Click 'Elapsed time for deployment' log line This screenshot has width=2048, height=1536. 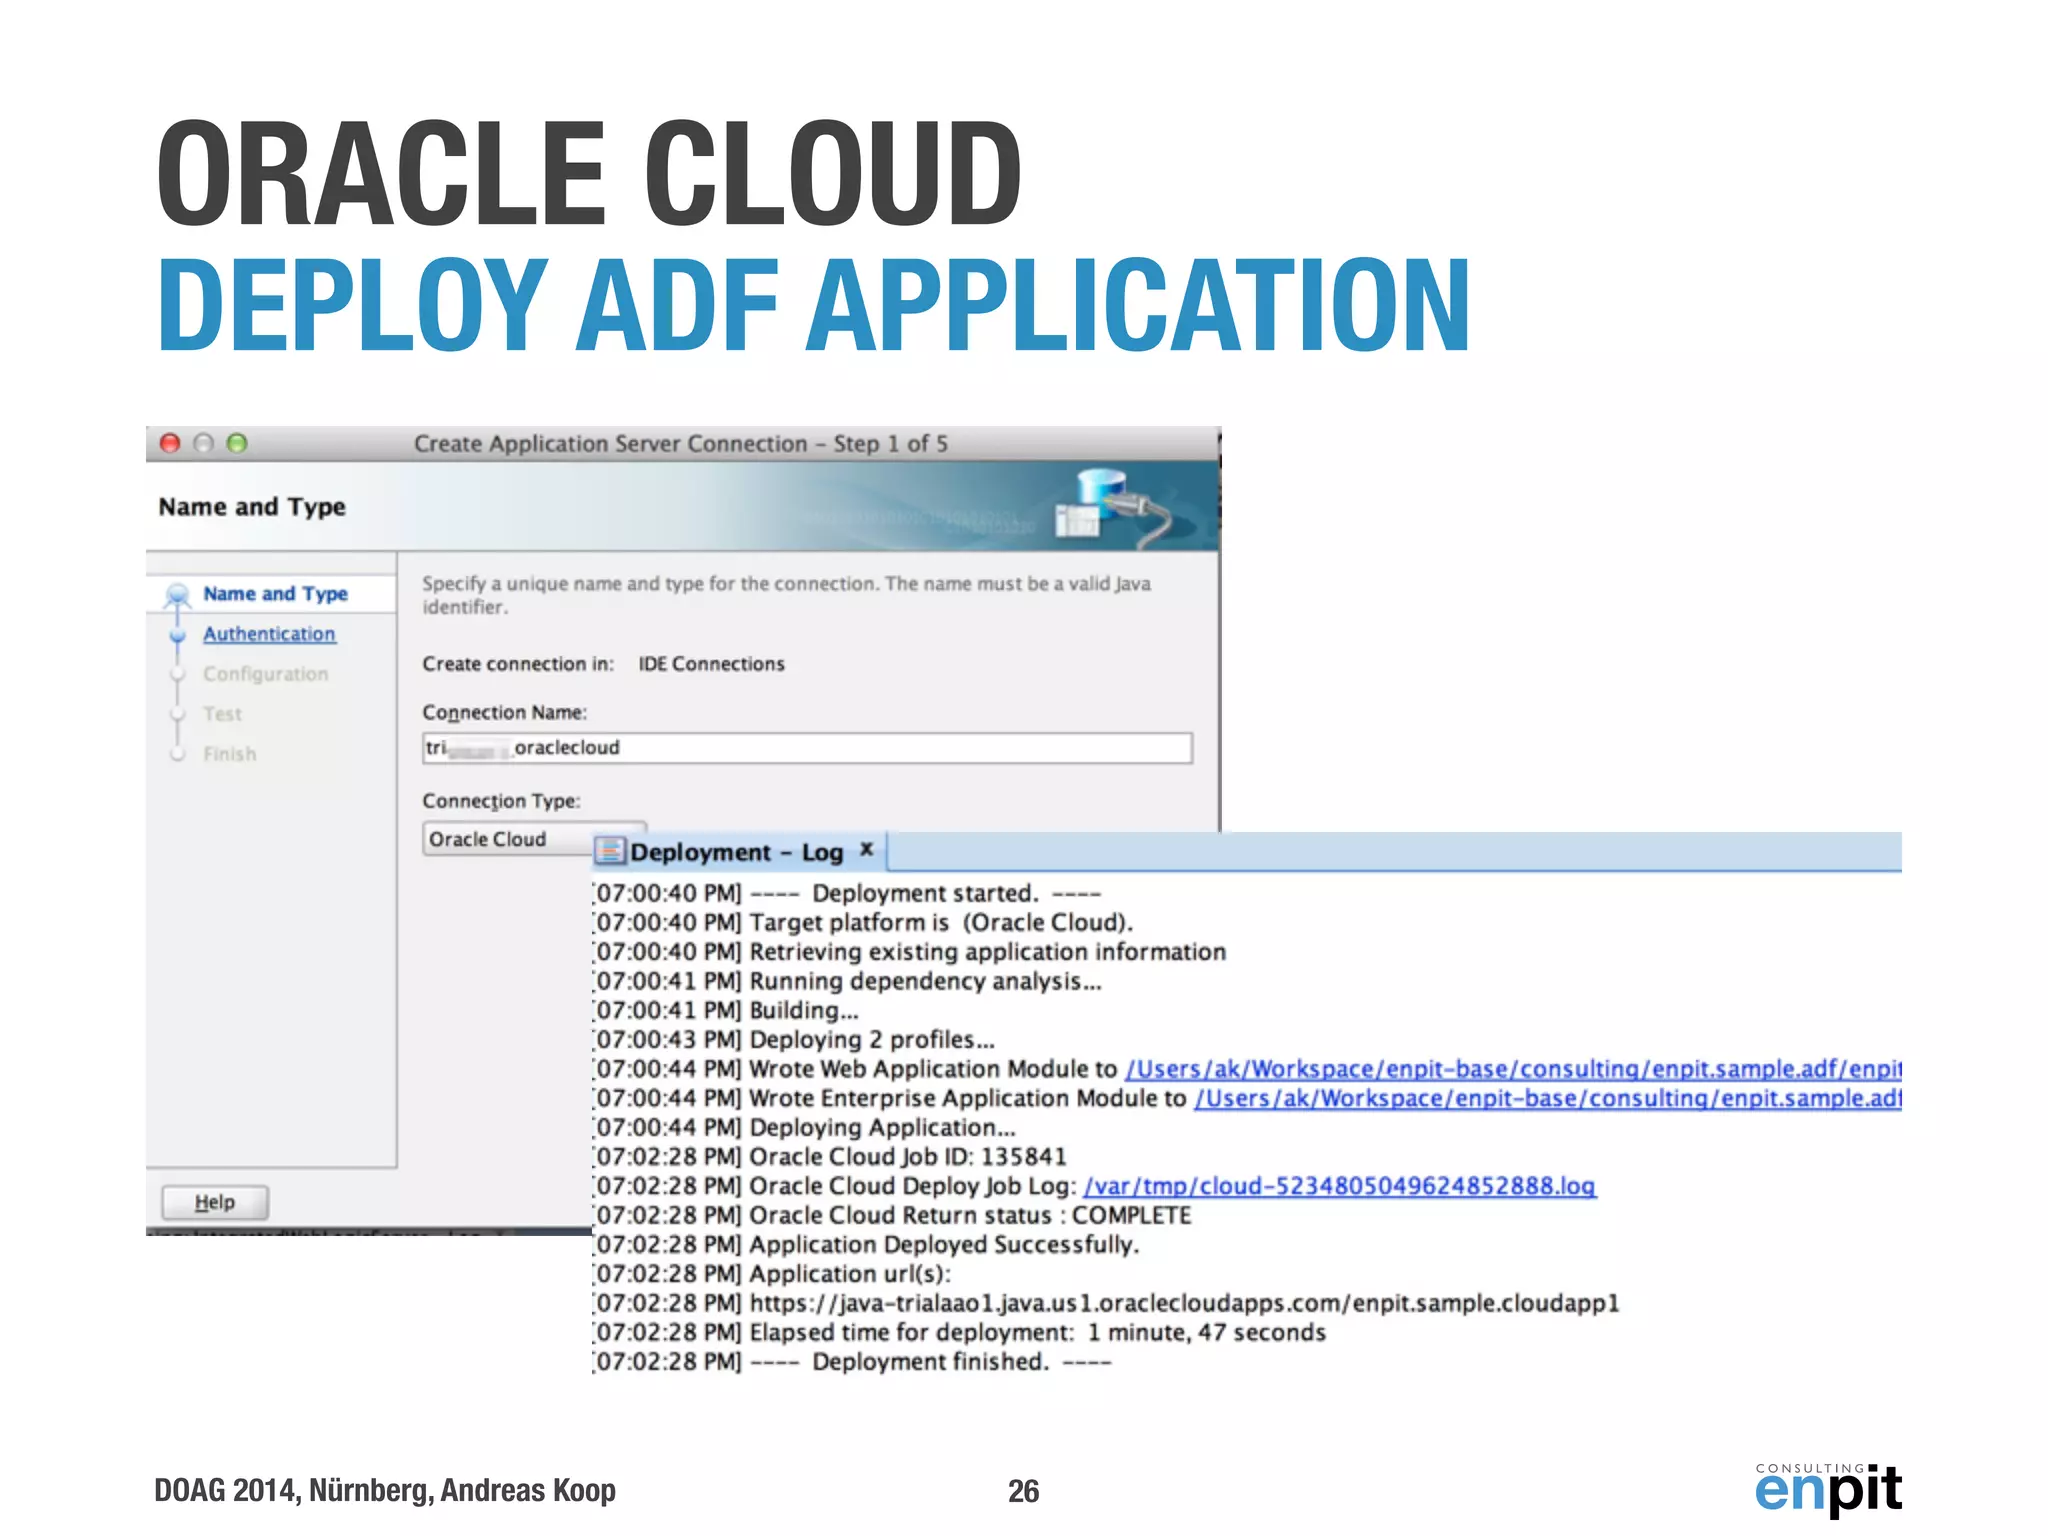[x=960, y=1332]
